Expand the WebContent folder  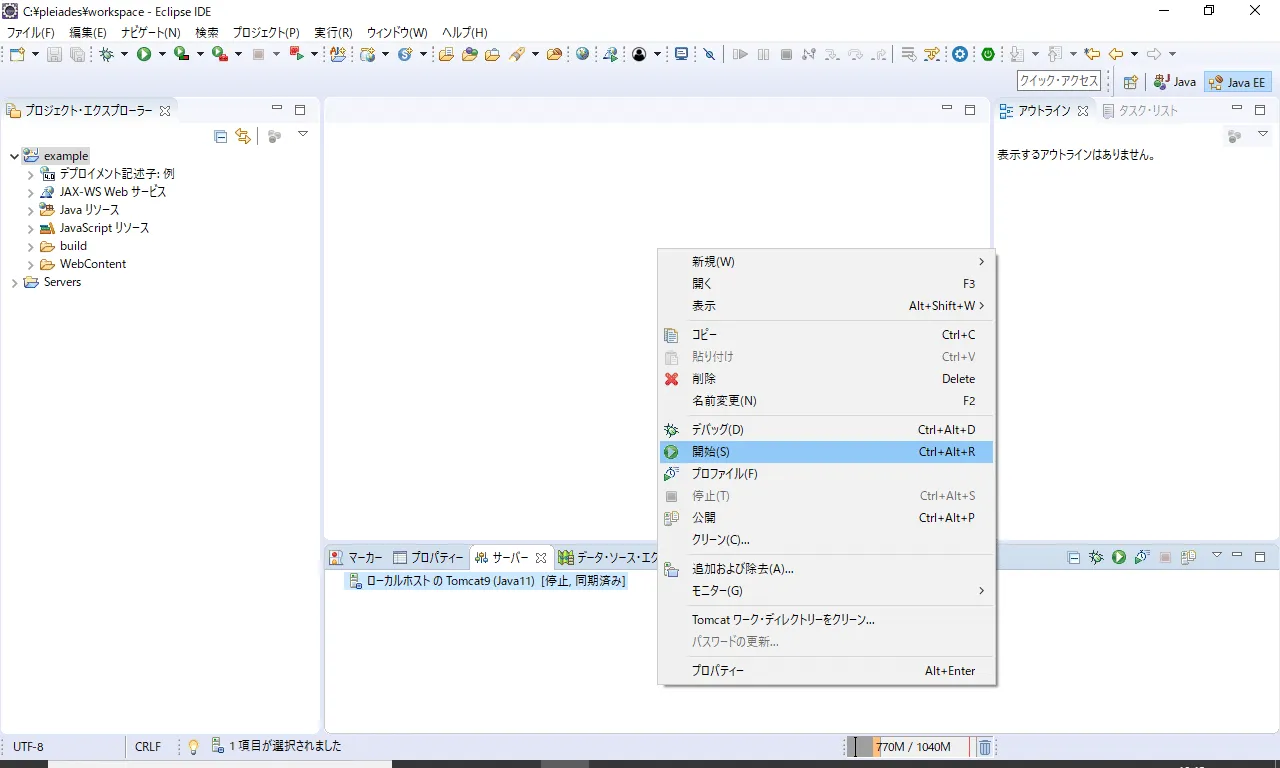pos(30,264)
